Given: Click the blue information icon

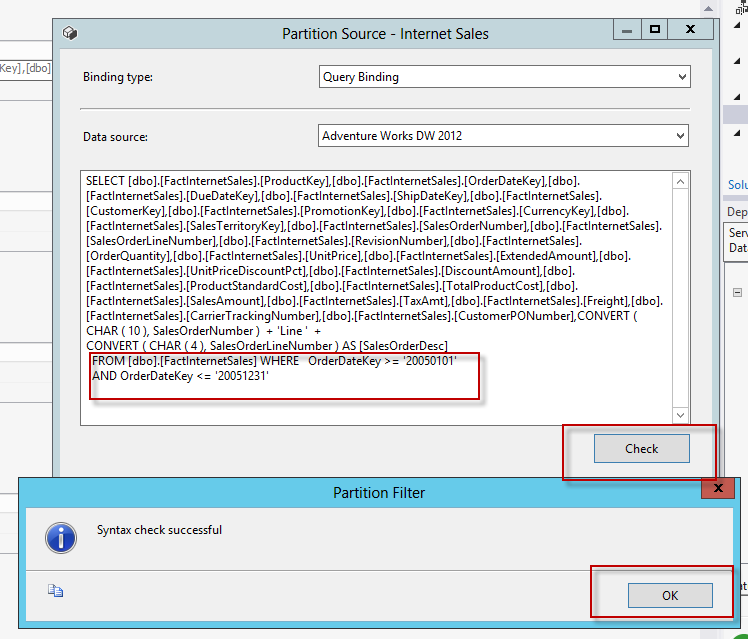Looking at the screenshot, I should (x=61, y=538).
